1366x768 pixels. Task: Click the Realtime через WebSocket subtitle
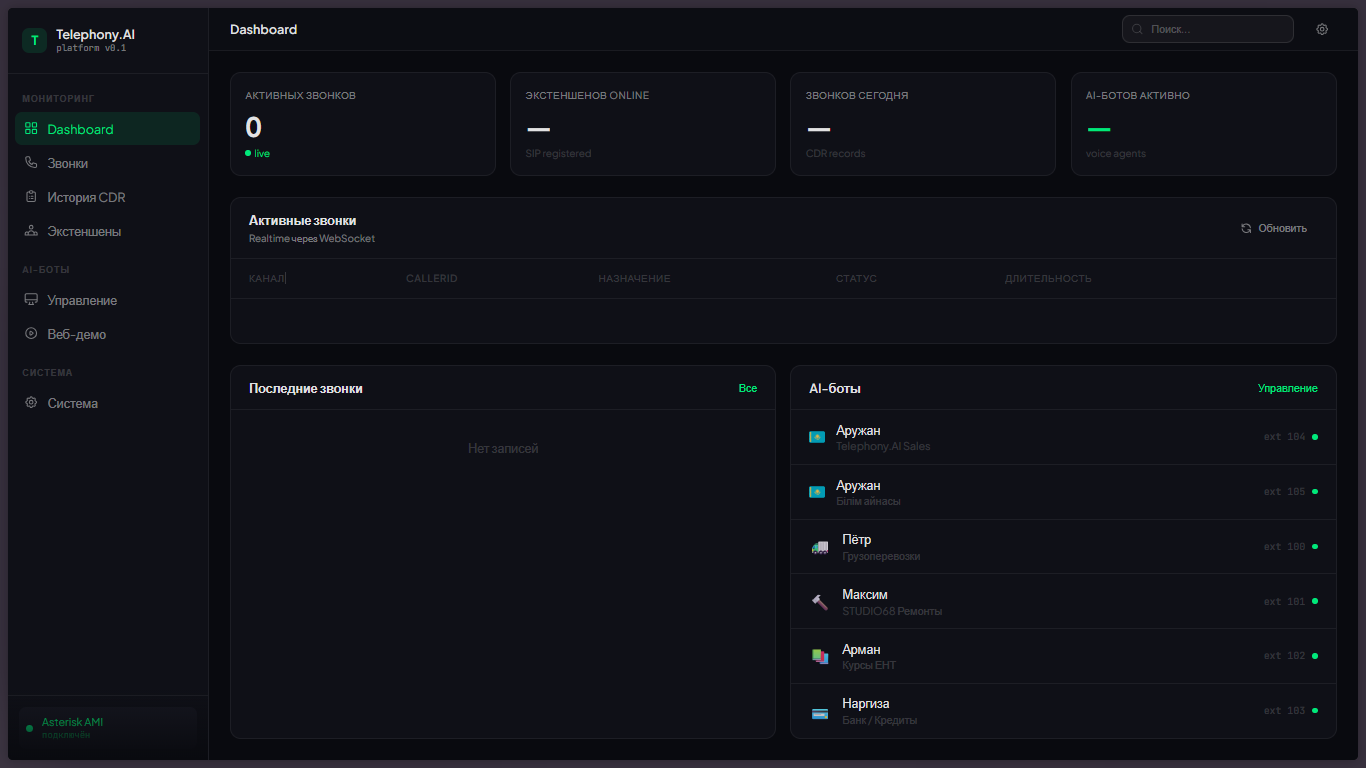pyautogui.click(x=312, y=239)
